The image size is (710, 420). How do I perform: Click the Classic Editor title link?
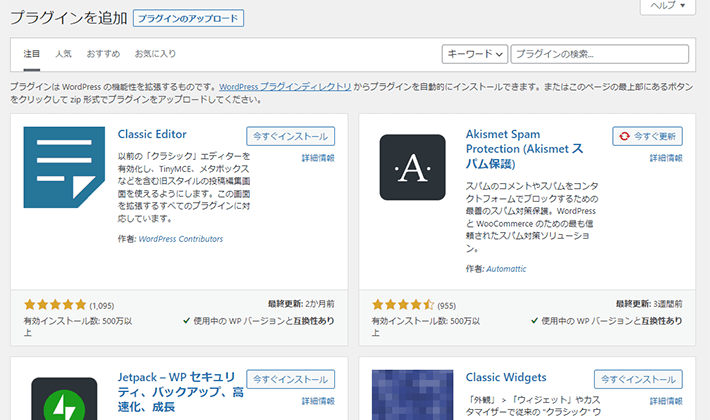pyautogui.click(x=152, y=134)
